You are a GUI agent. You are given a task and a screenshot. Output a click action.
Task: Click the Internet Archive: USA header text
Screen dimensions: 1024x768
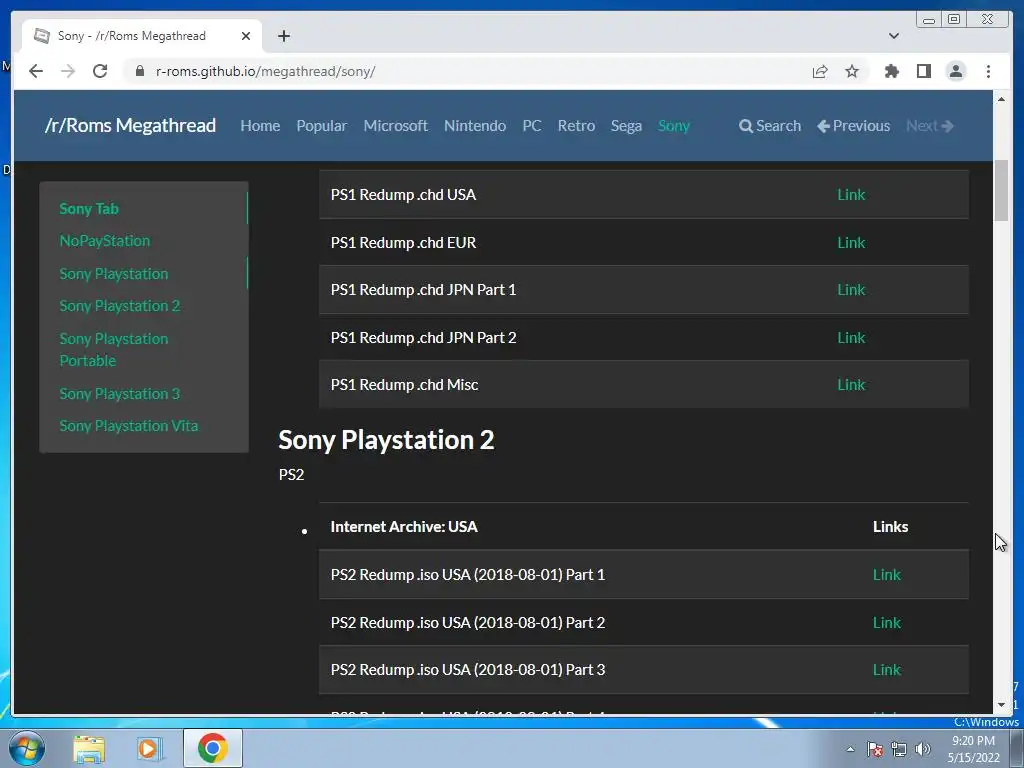pyautogui.click(x=404, y=526)
